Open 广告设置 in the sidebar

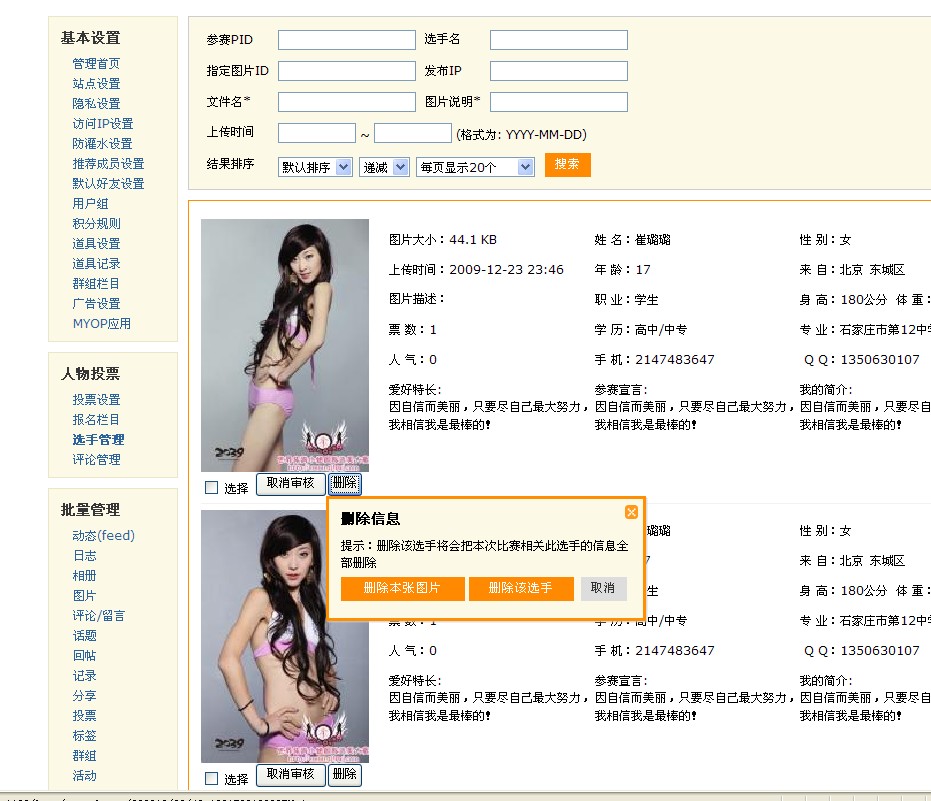click(96, 303)
